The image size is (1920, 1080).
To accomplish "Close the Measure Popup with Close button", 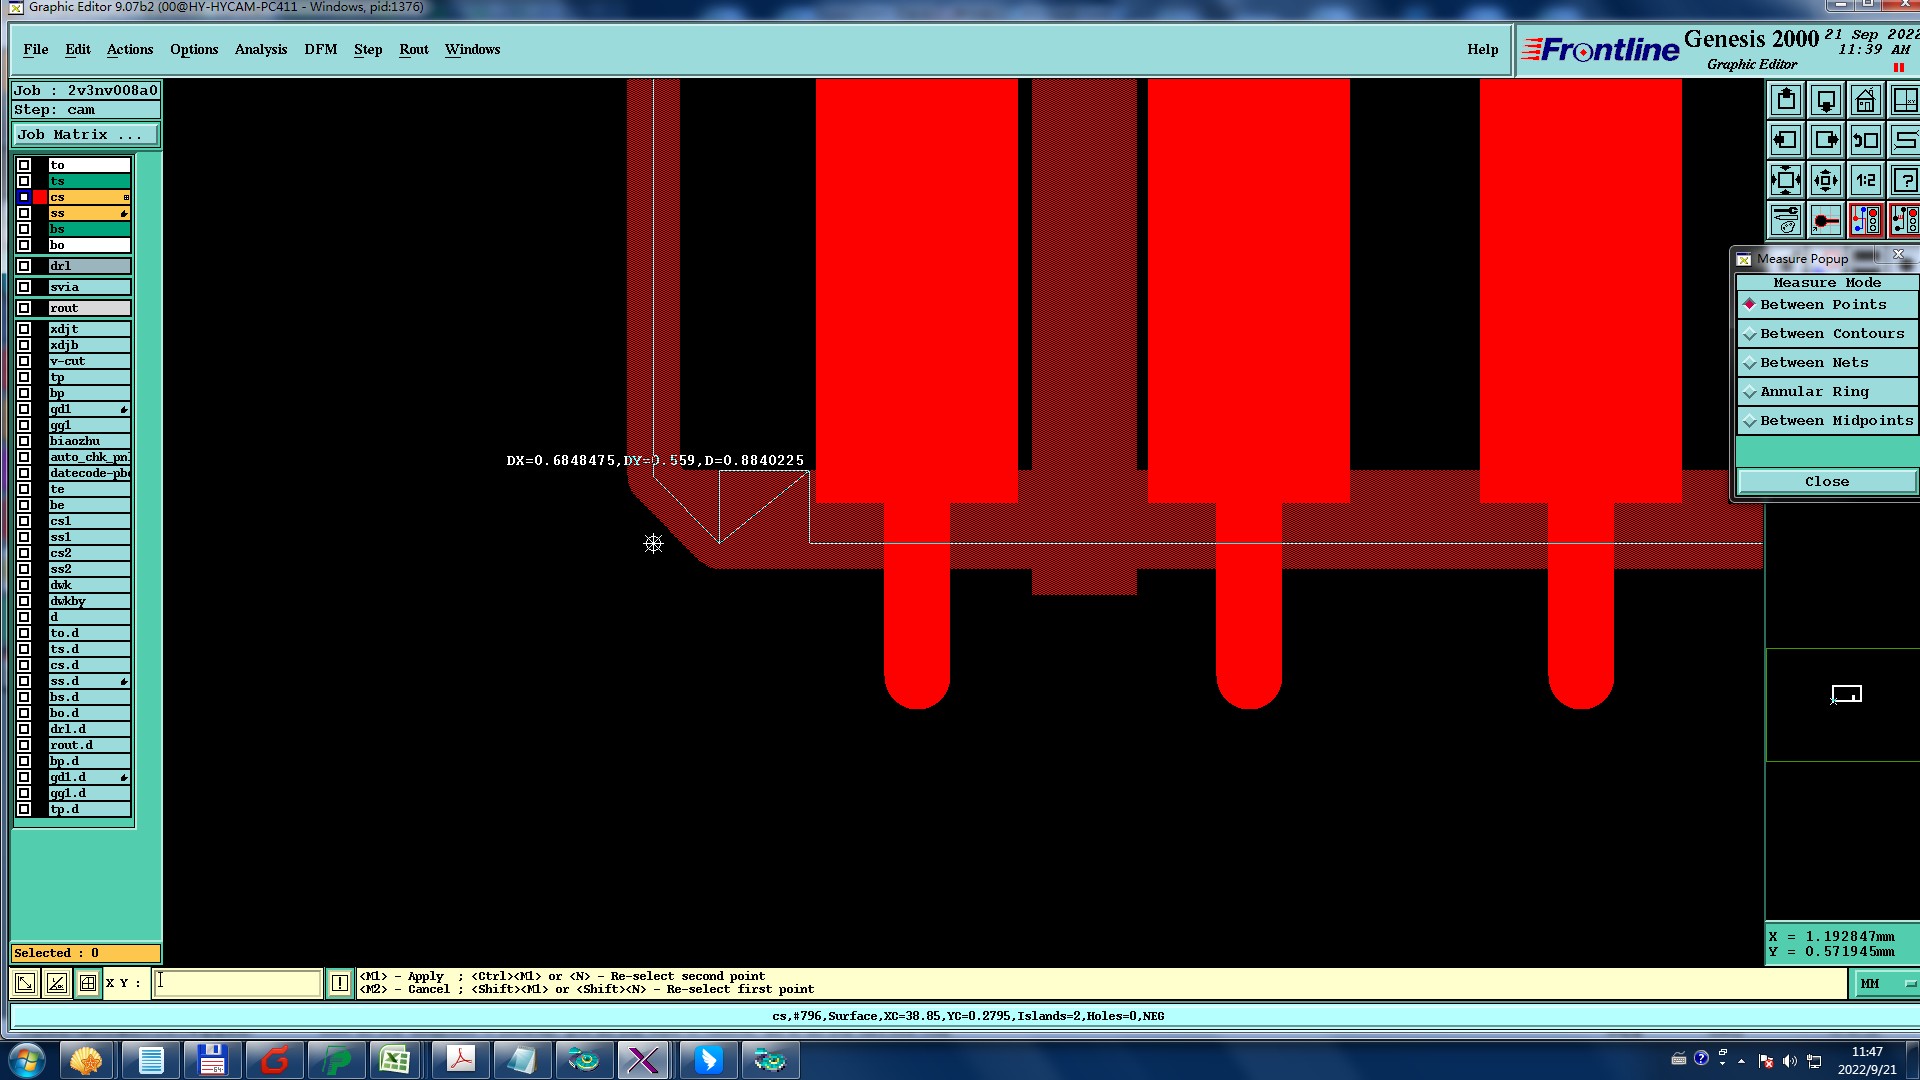I will (x=1826, y=482).
